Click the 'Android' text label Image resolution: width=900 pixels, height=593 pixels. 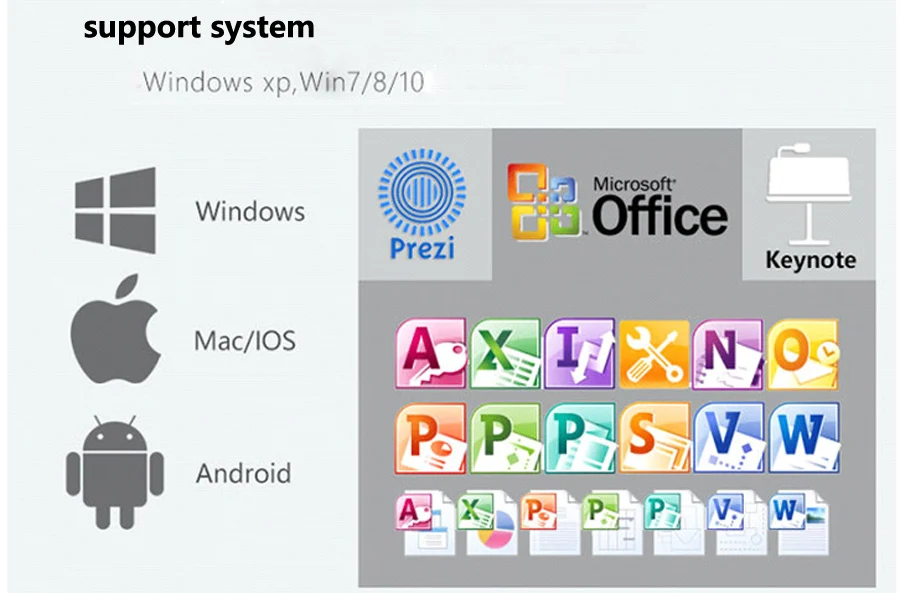click(x=243, y=474)
